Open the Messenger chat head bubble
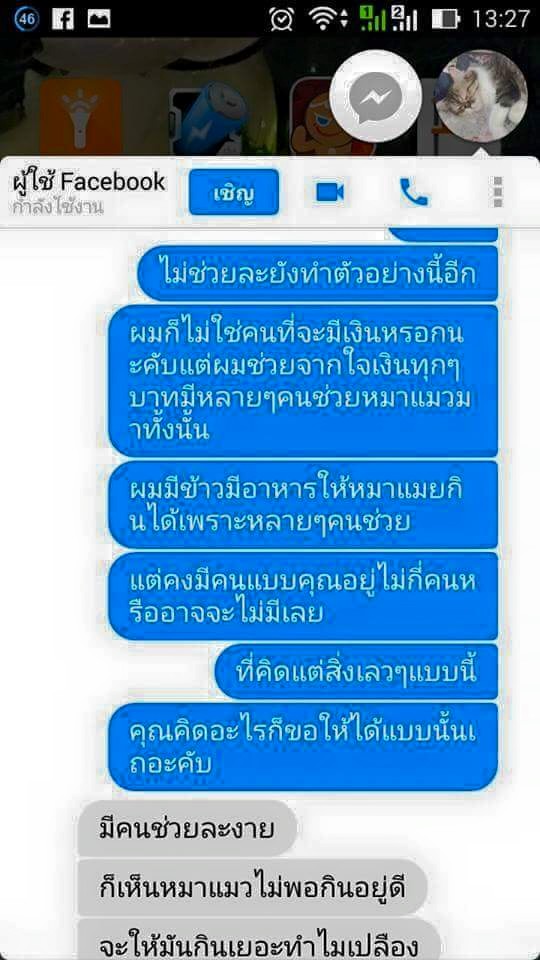This screenshot has width=540, height=960. [x=375, y=96]
